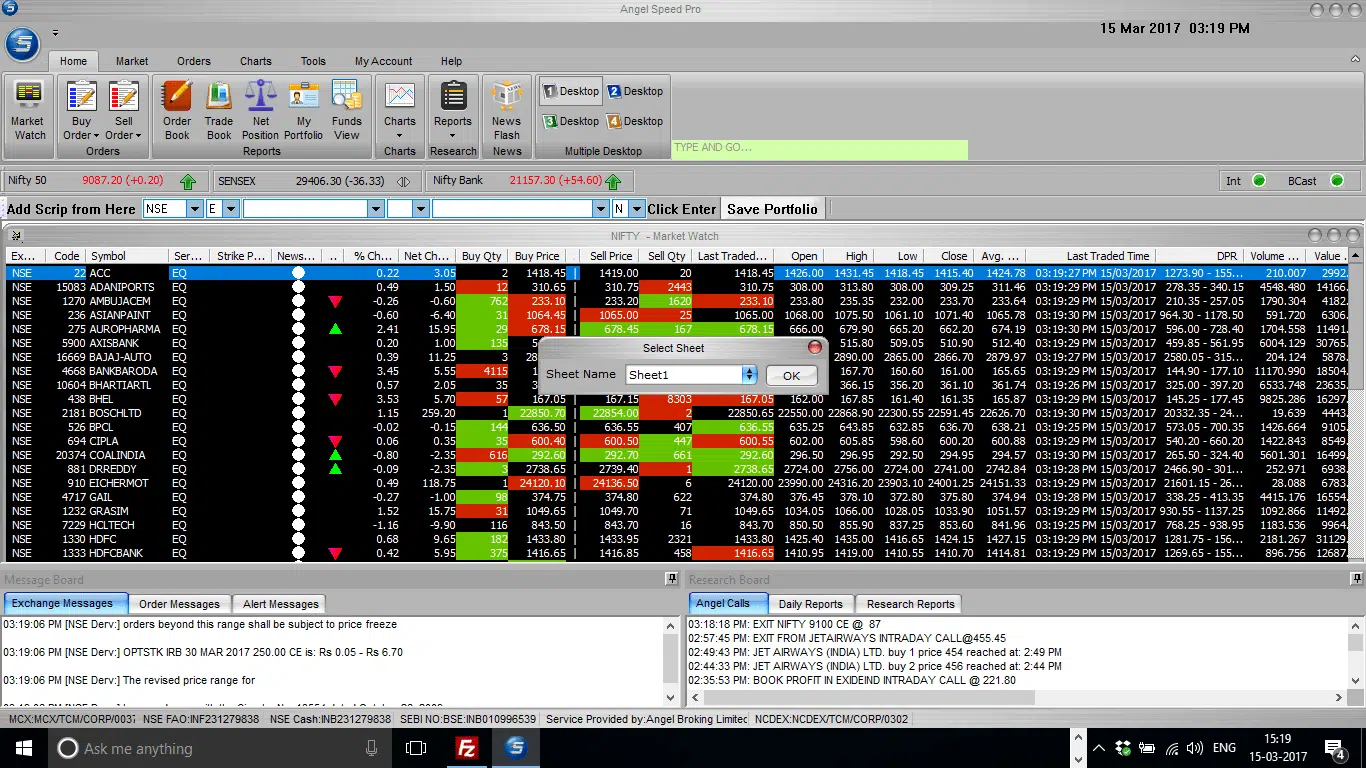Click the Market Watch window title icon
This screenshot has height=768, width=1366.
click(x=15, y=236)
